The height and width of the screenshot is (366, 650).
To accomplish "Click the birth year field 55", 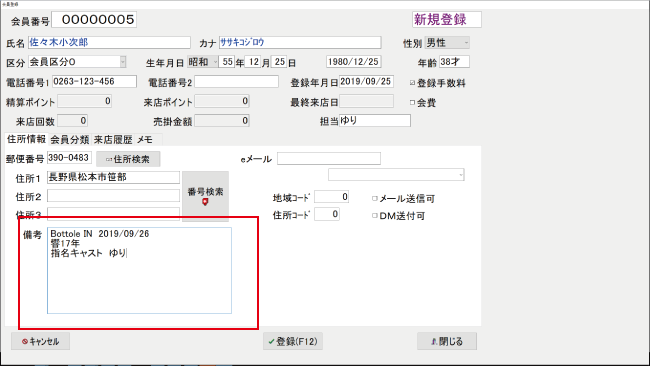I will 227,62.
